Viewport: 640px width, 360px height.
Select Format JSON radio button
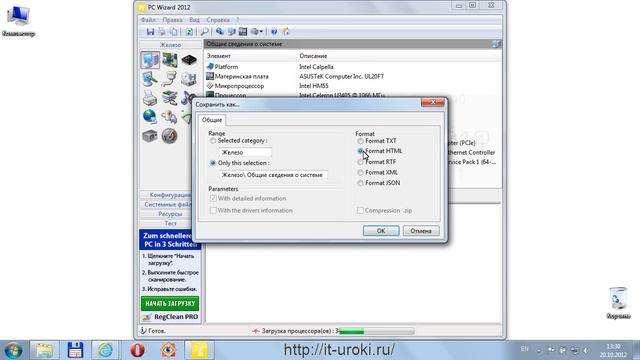click(x=360, y=183)
